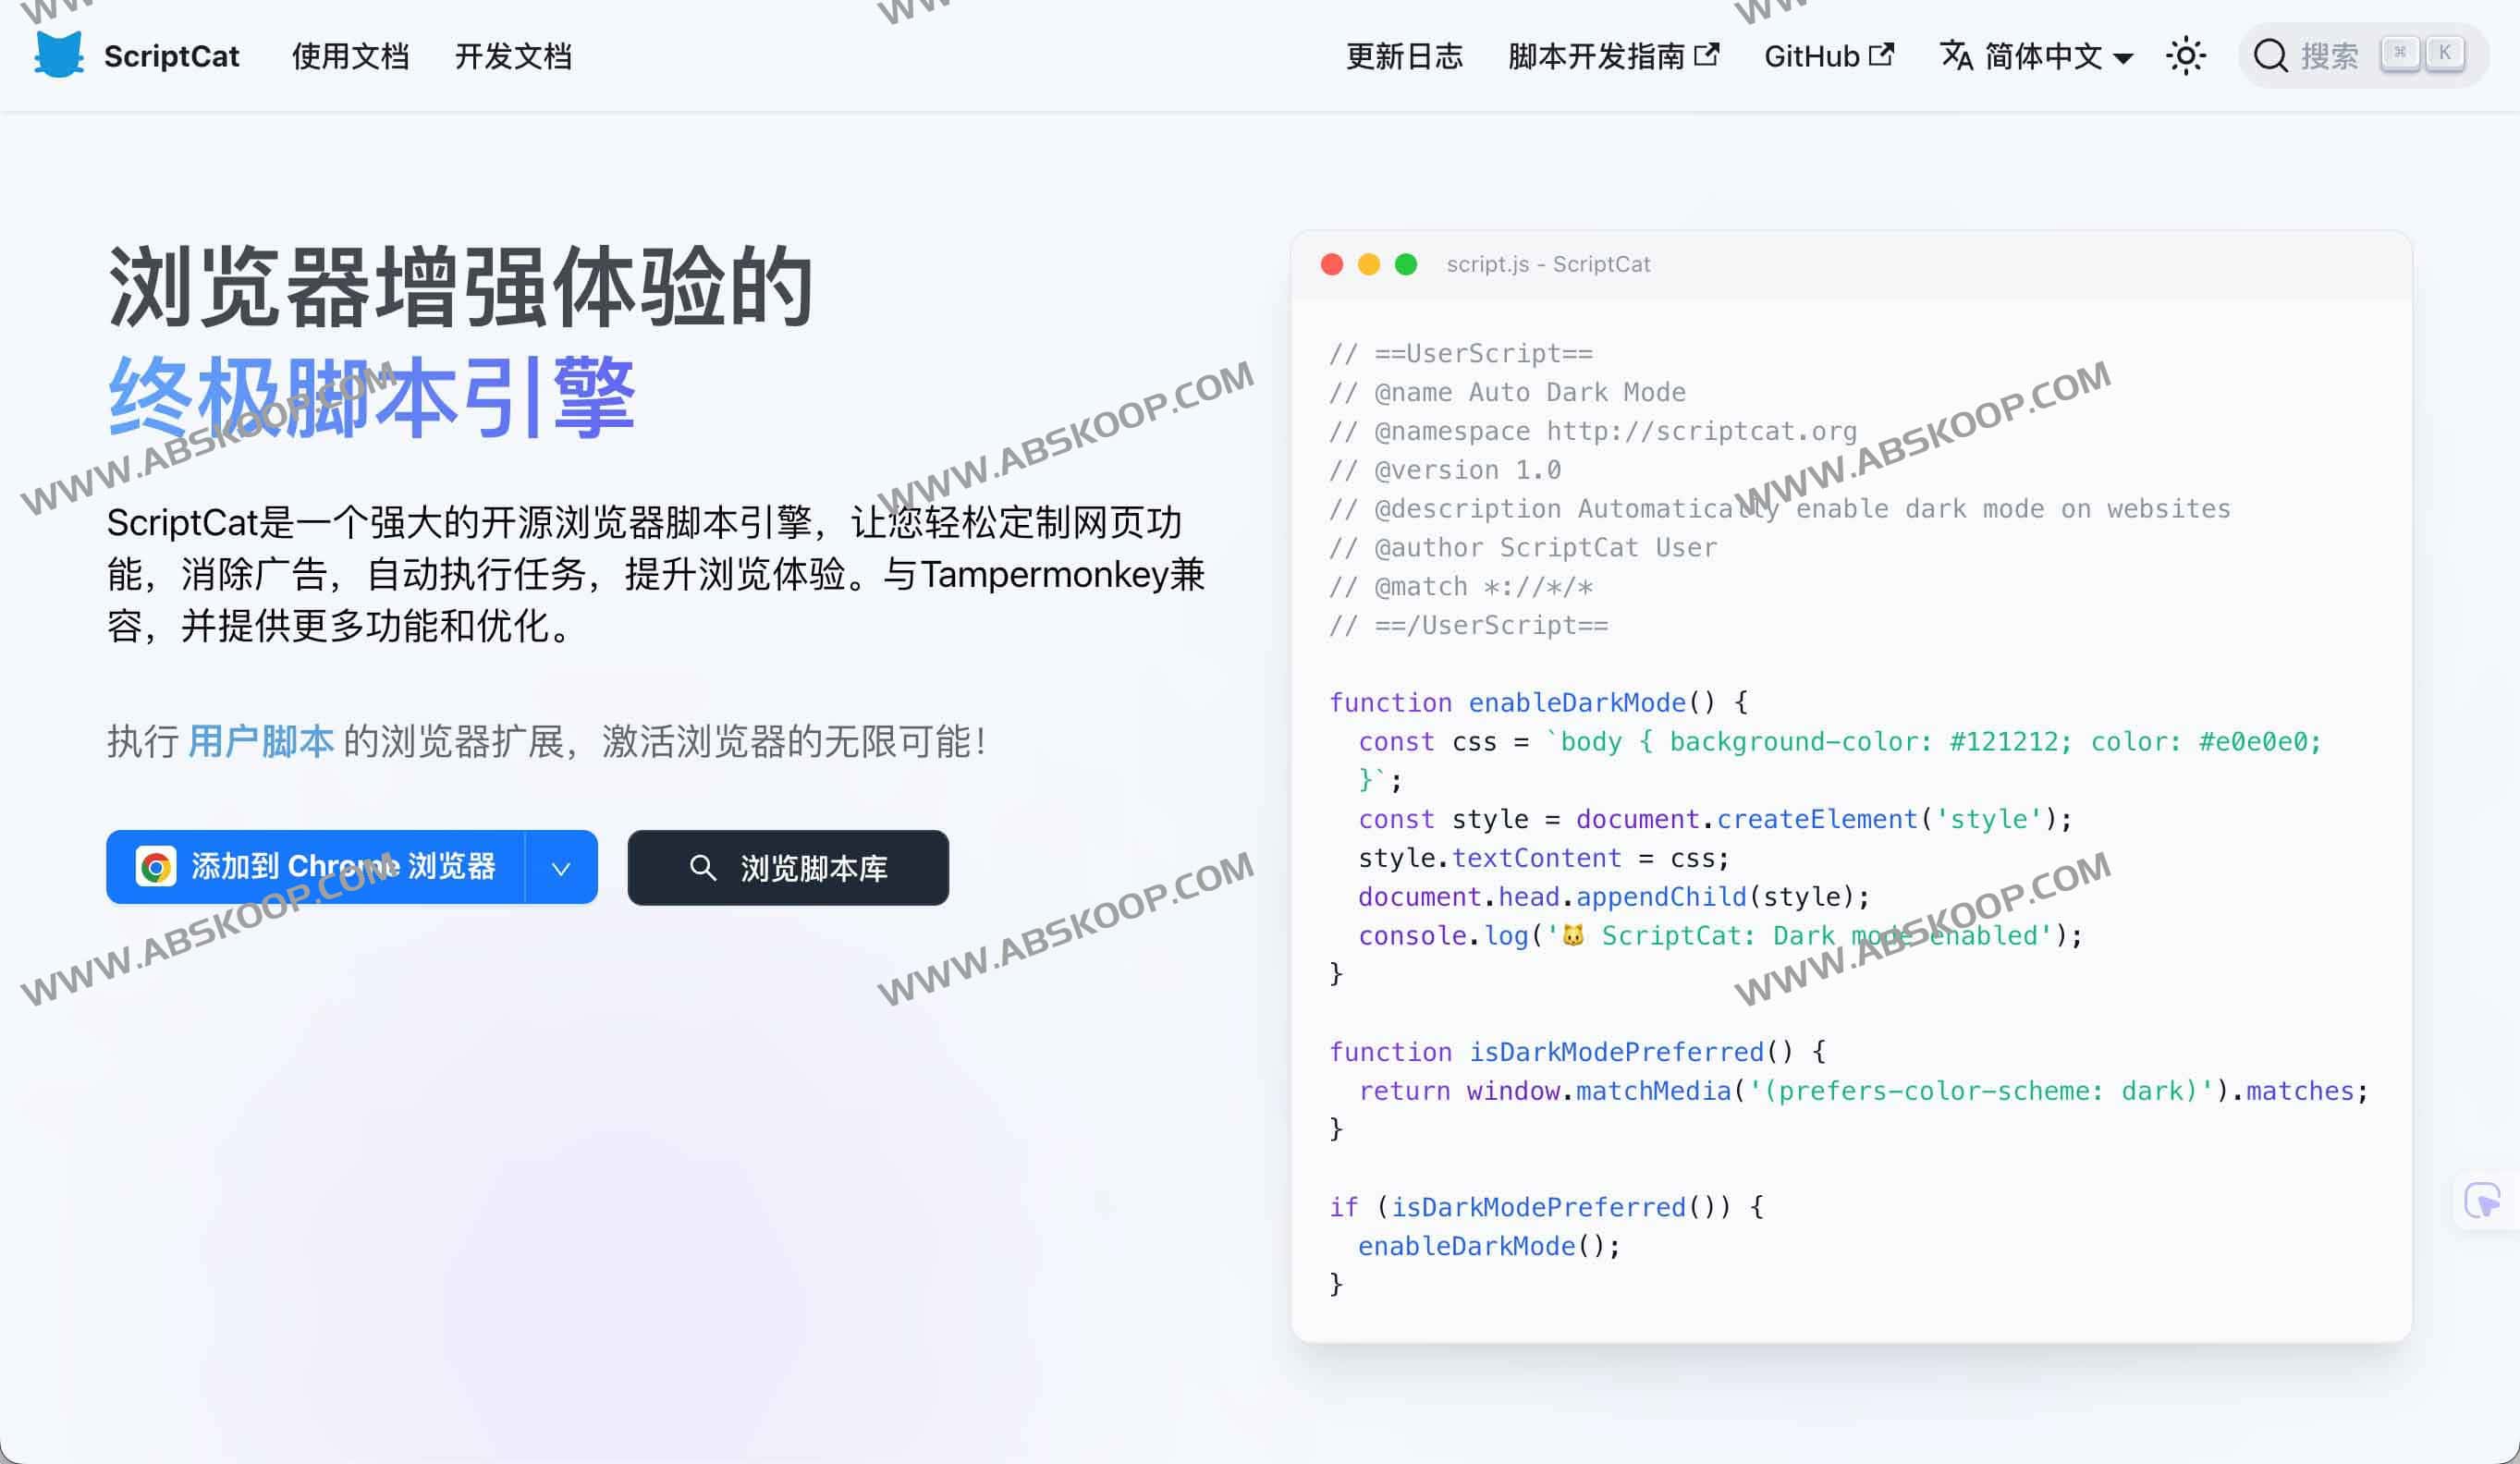Toggle light/dark theme via the sun icon
This screenshot has height=1464, width=2520.
click(2186, 55)
